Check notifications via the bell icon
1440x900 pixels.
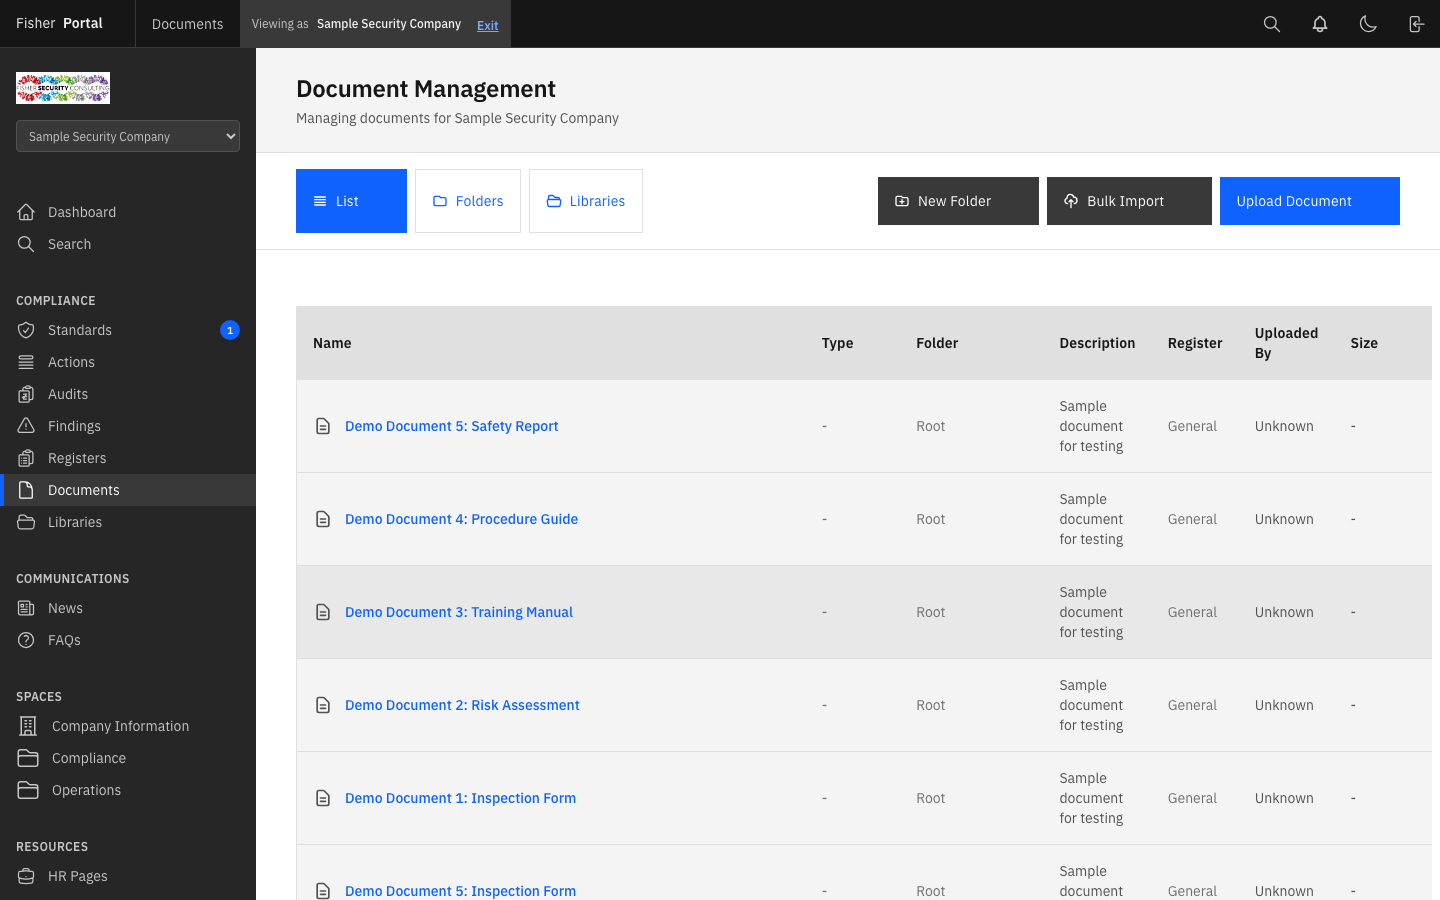tap(1319, 23)
